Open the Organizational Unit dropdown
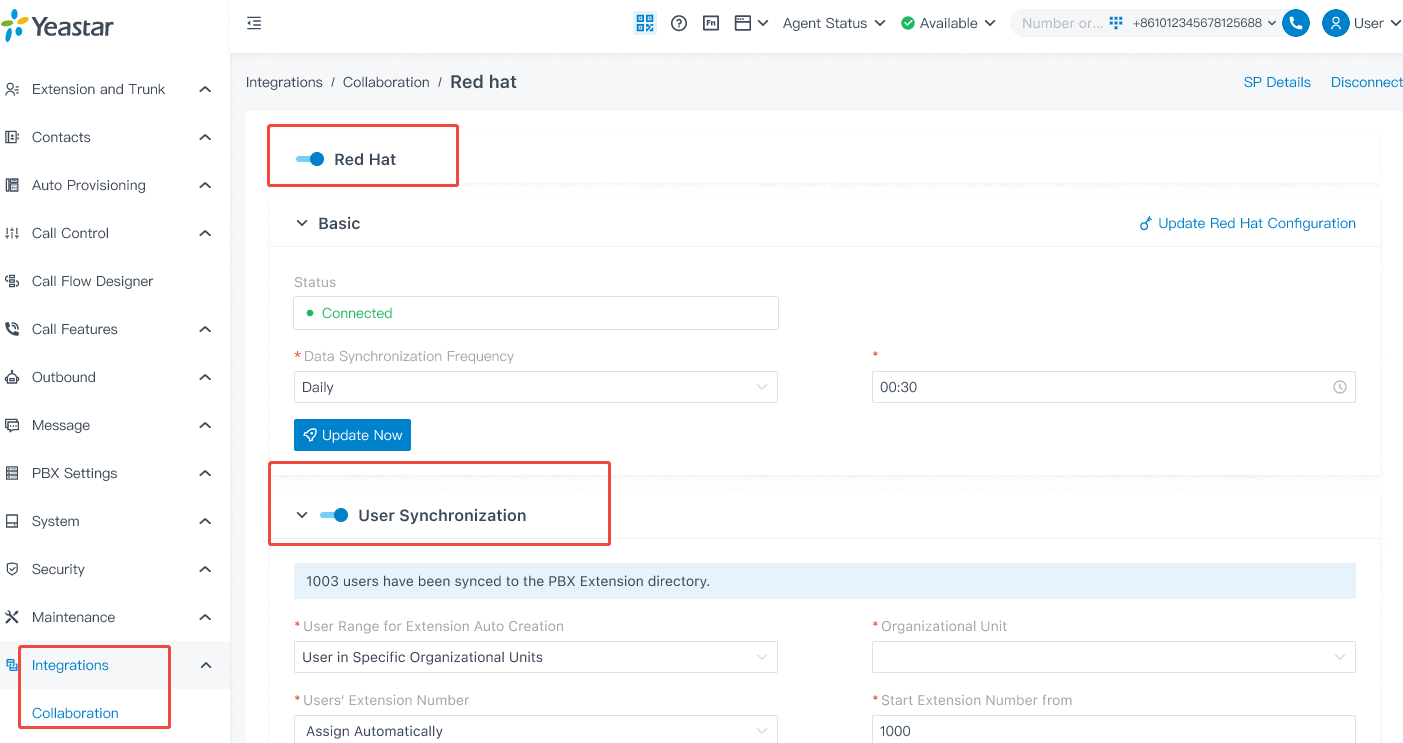 pos(1113,657)
